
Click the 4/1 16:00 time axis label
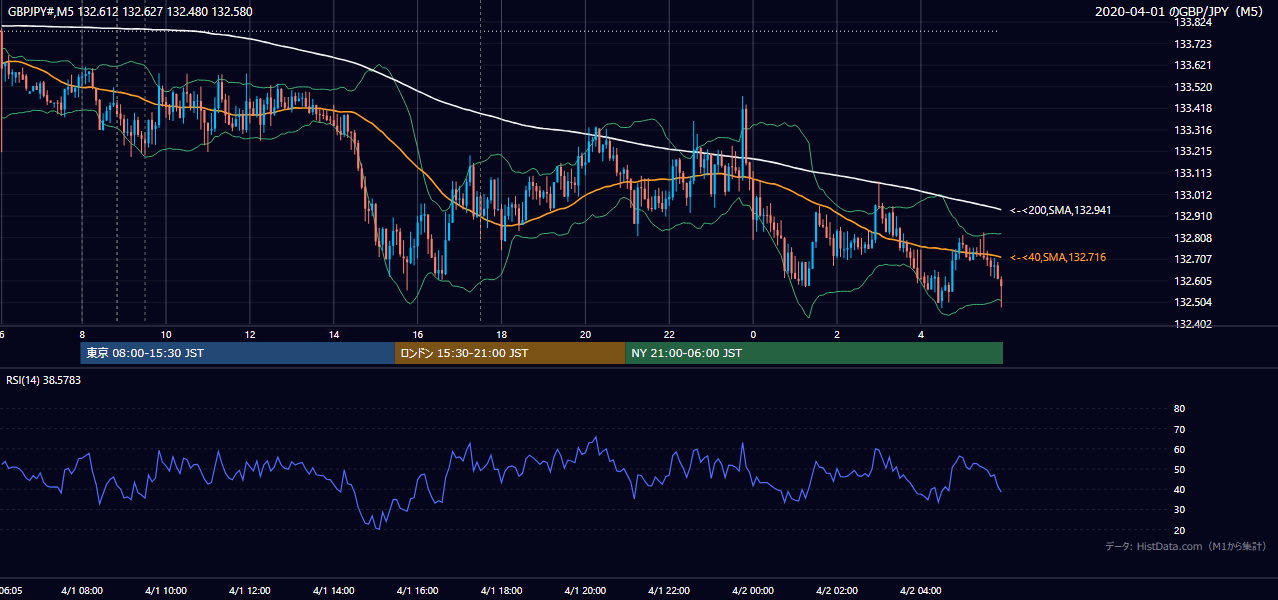click(x=418, y=591)
